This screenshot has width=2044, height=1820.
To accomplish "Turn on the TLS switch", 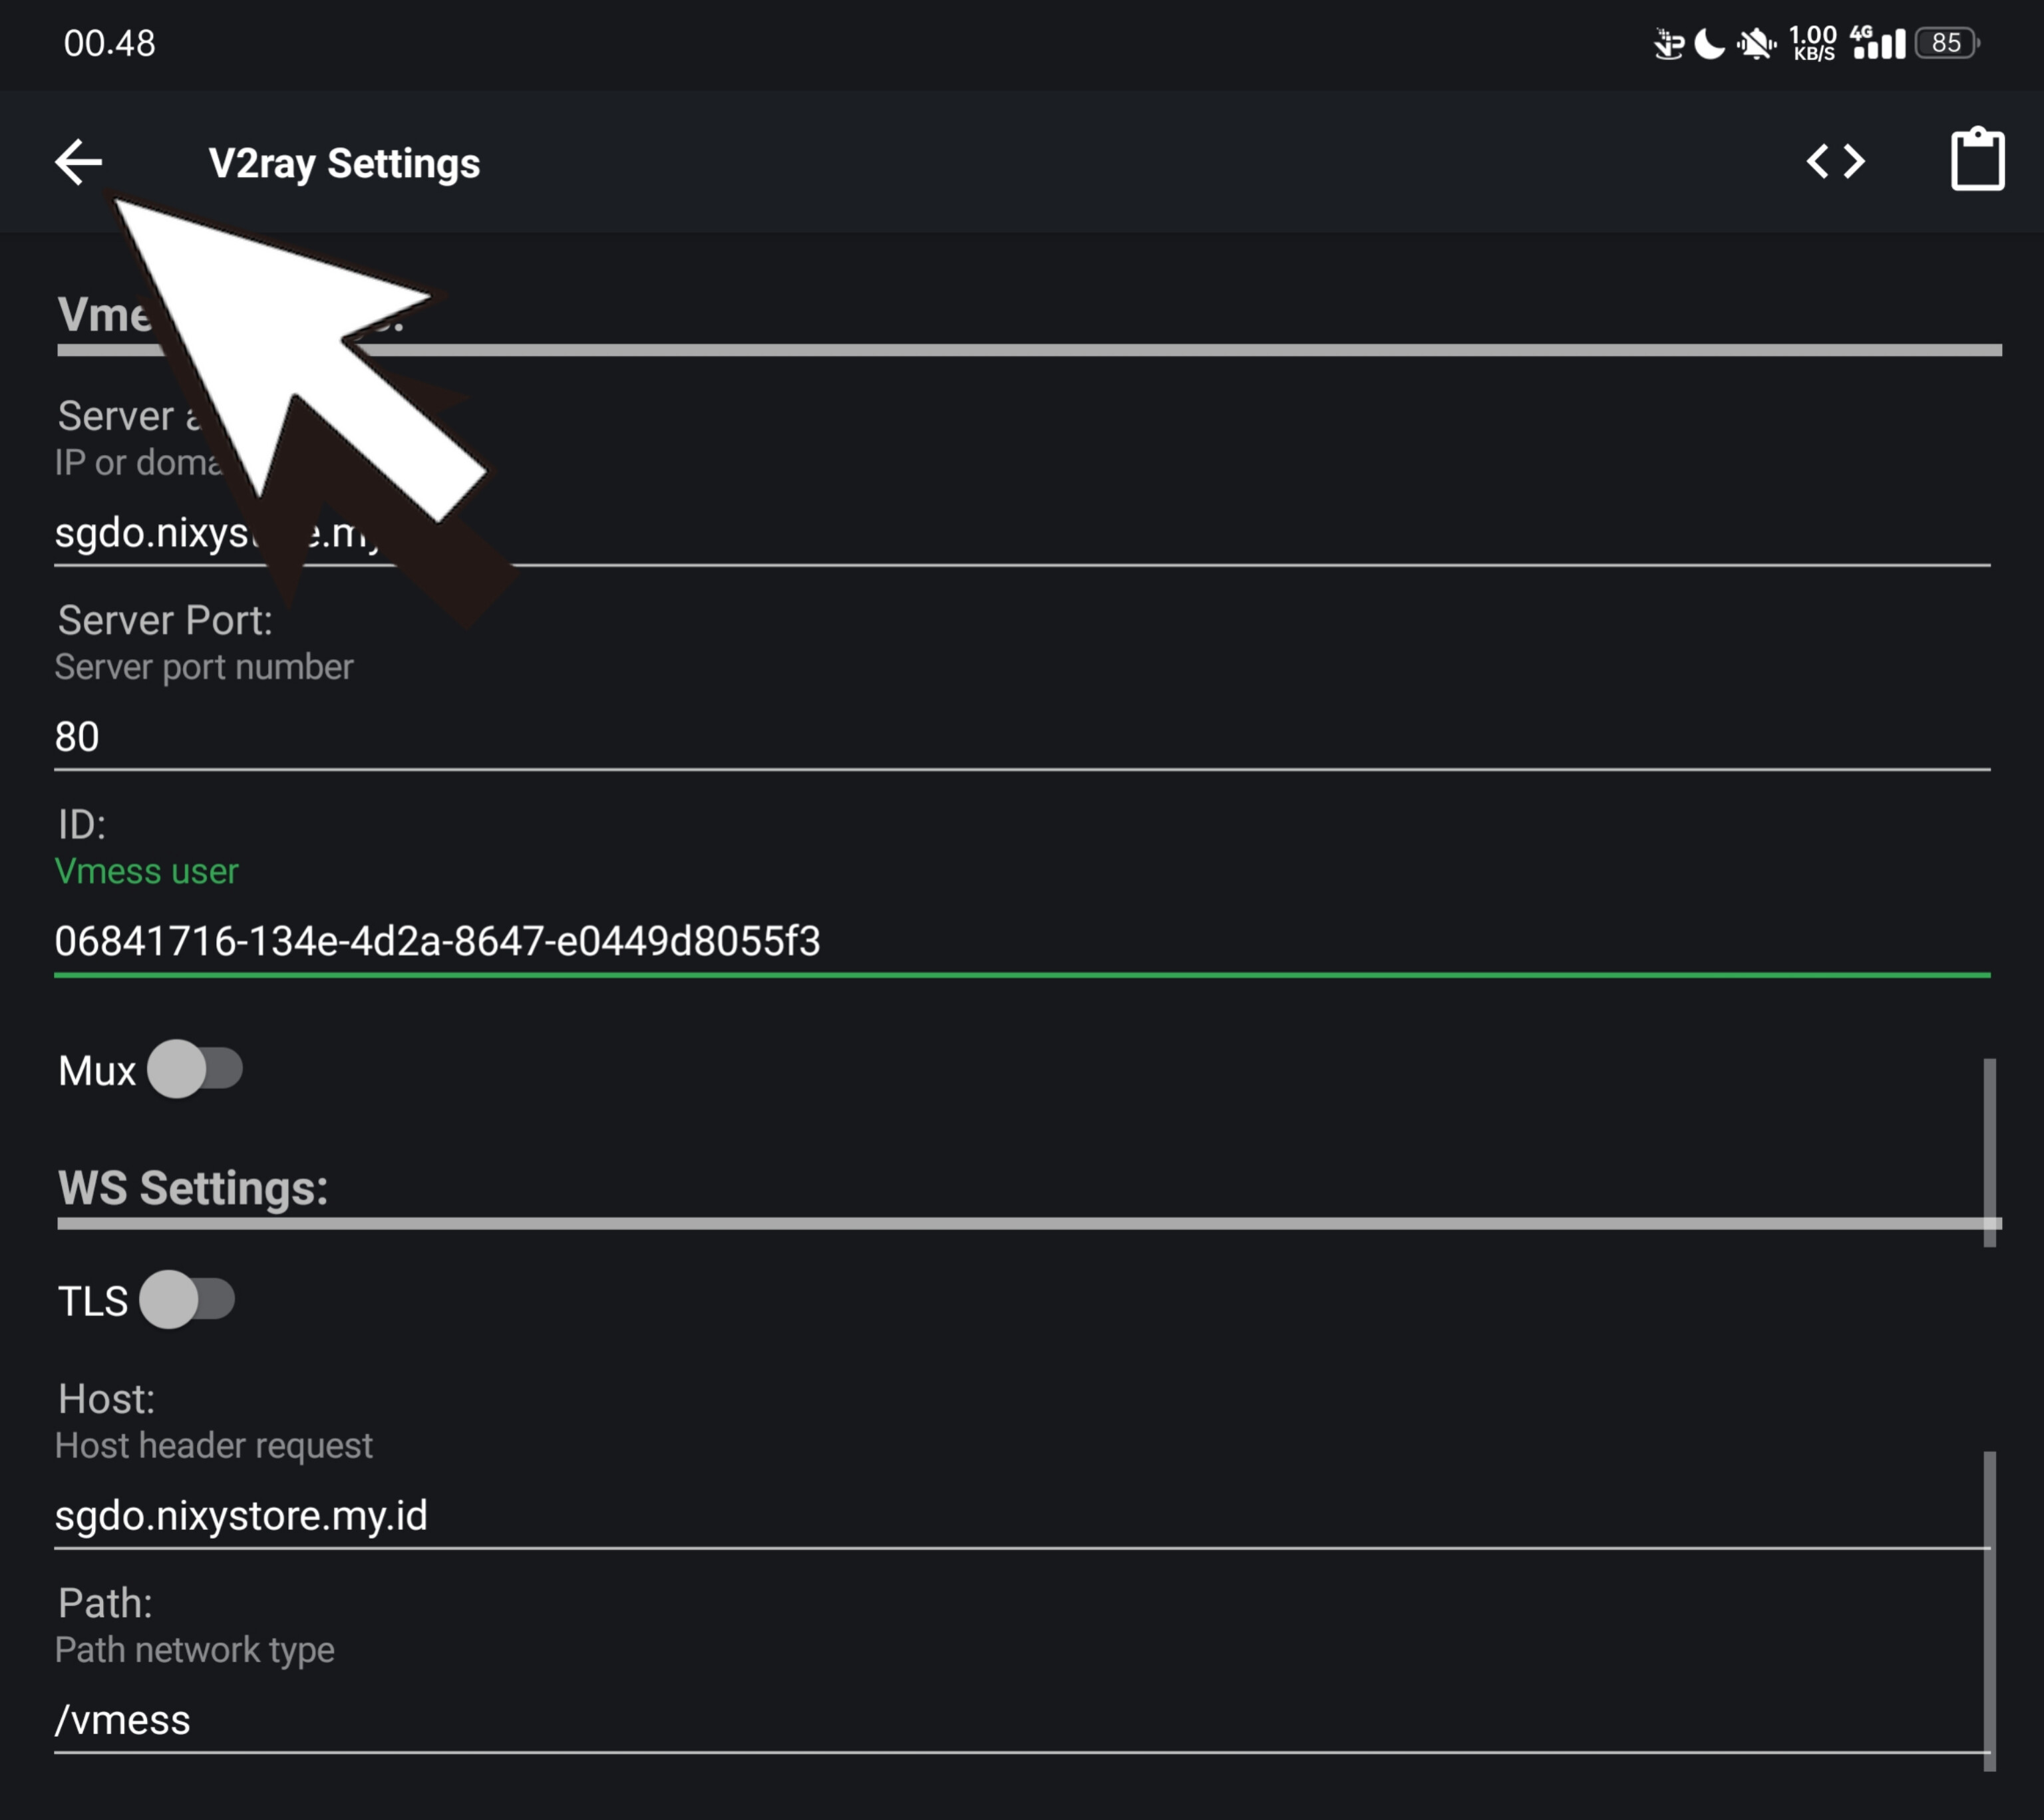I will 187,1300.
